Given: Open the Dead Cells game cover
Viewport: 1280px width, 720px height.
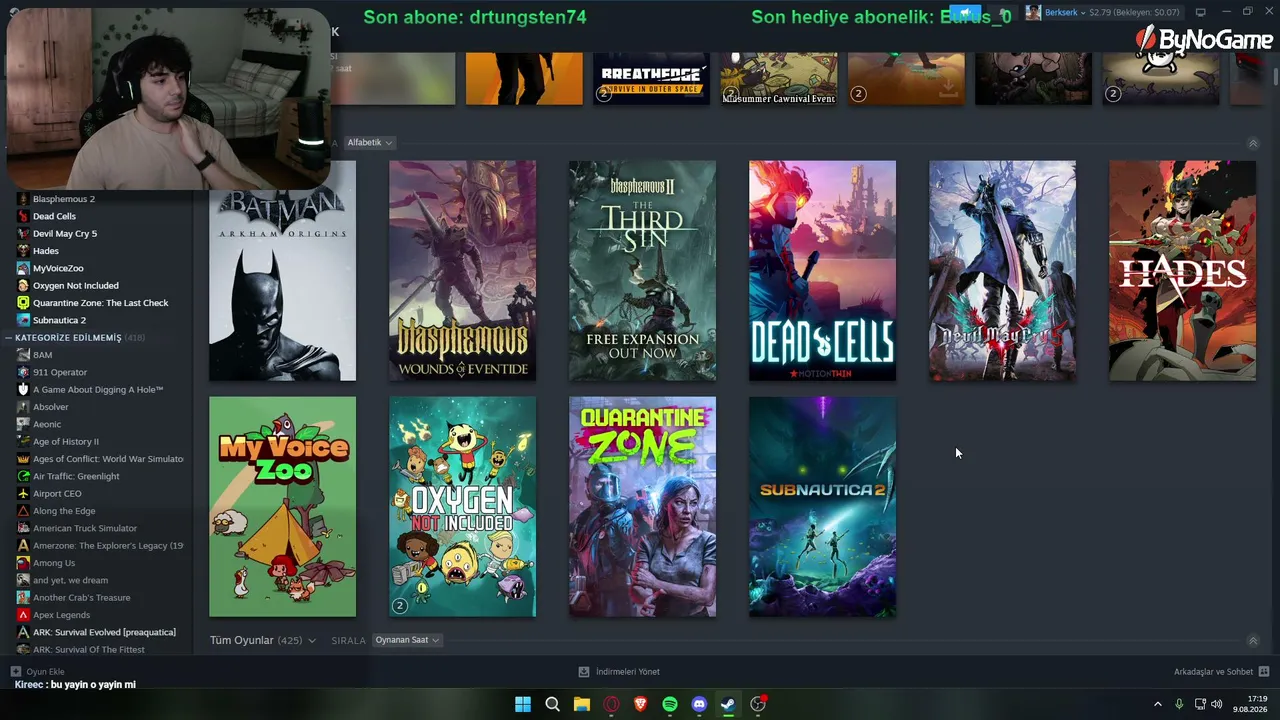Looking at the screenshot, I should coord(822,270).
